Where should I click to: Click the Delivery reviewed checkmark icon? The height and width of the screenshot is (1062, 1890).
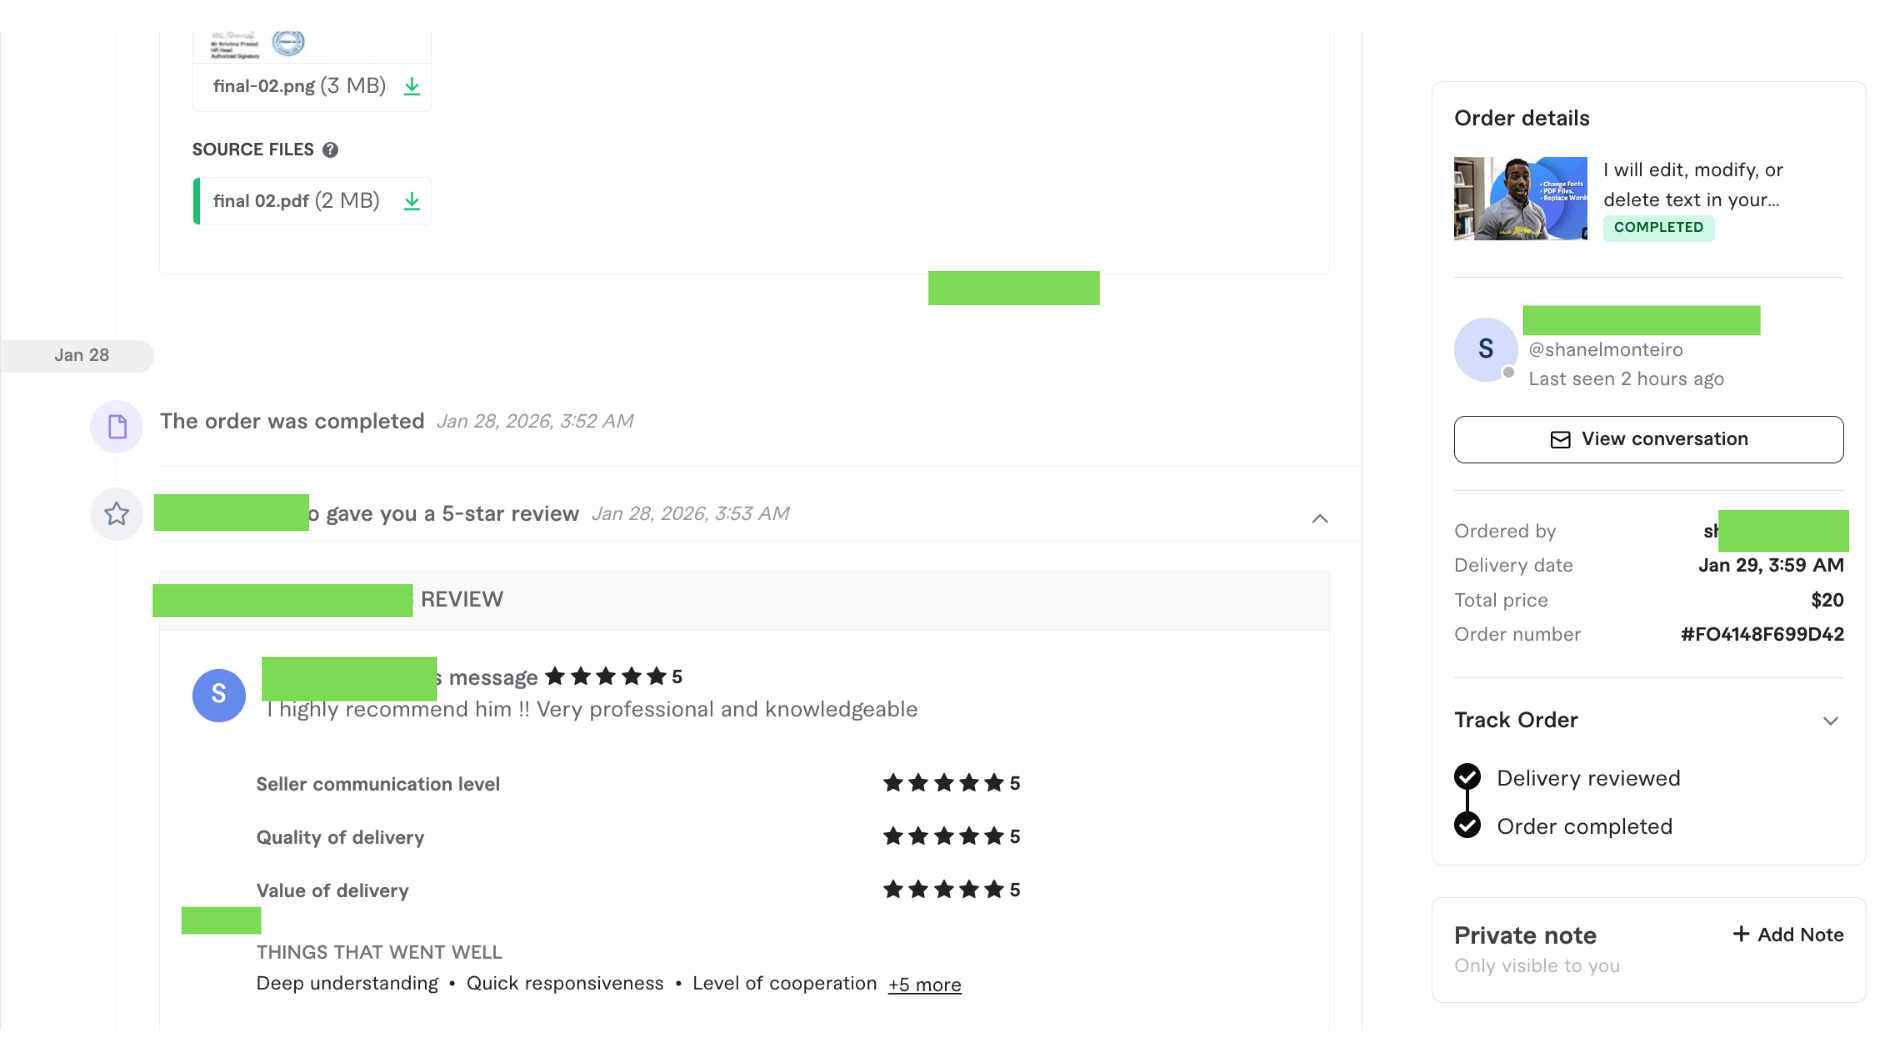[1467, 777]
